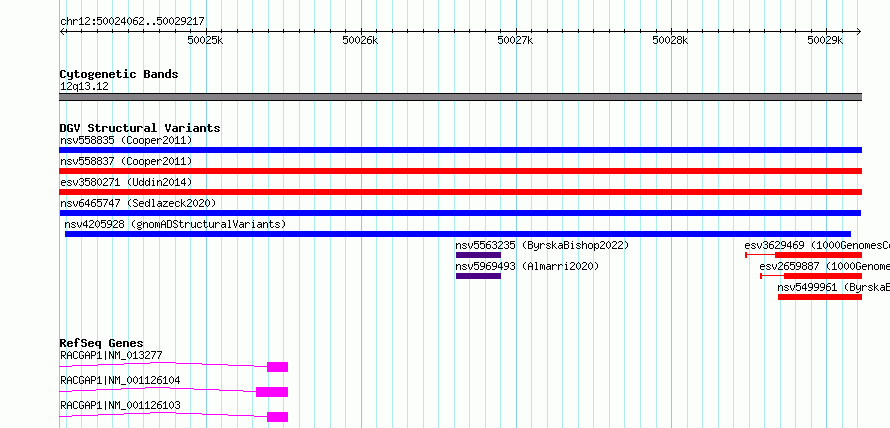
Task: Click the RefSeq Genes track title
Action: (x=102, y=343)
